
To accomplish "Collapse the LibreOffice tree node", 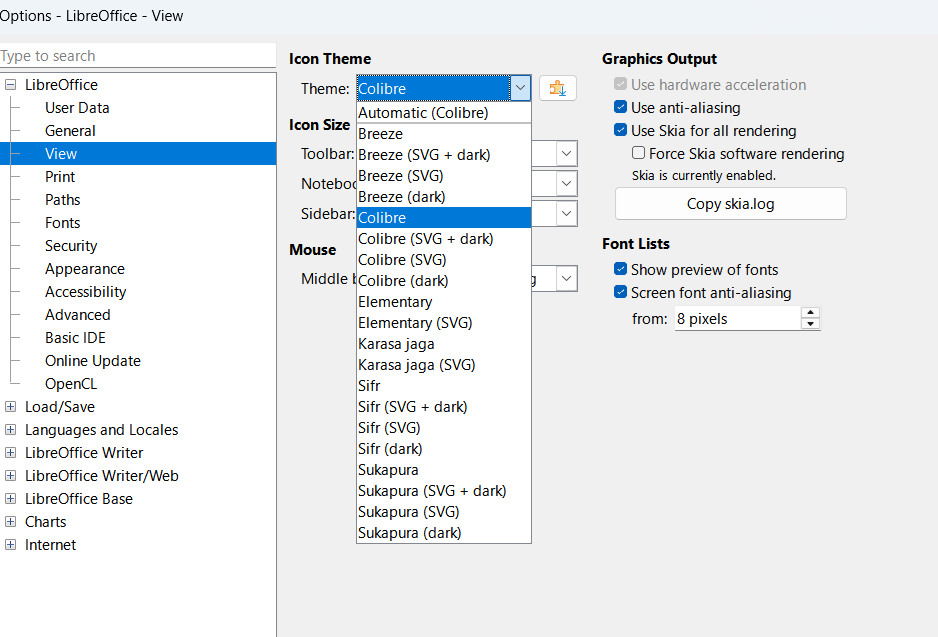I will [10, 85].
